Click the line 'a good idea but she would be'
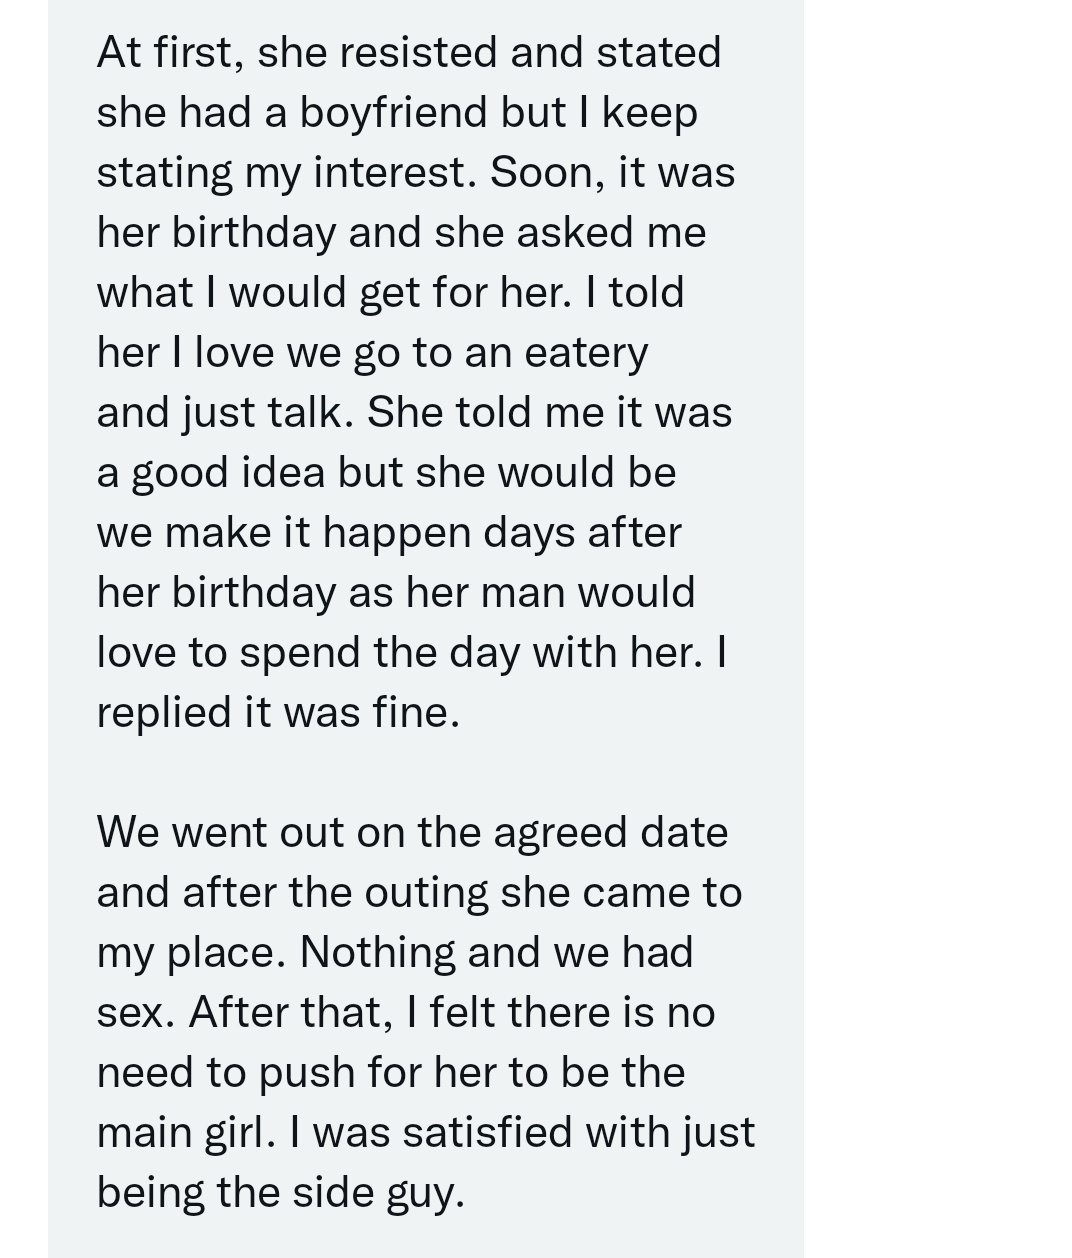1072x1258 pixels. tap(386, 473)
